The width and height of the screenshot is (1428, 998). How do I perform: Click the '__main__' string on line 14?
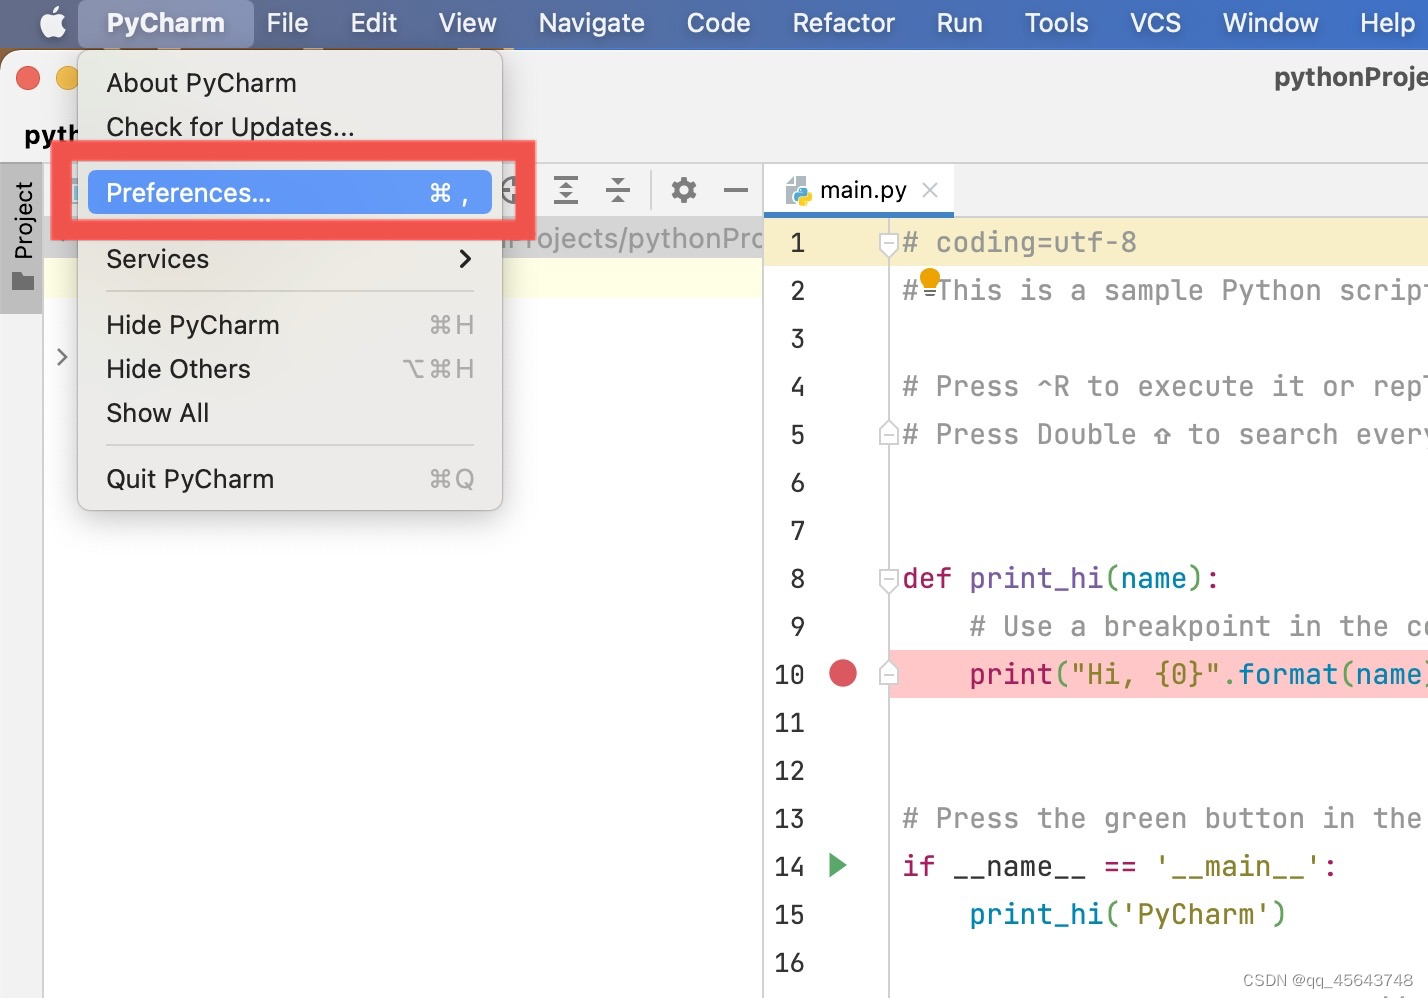pyautogui.click(x=1238, y=867)
